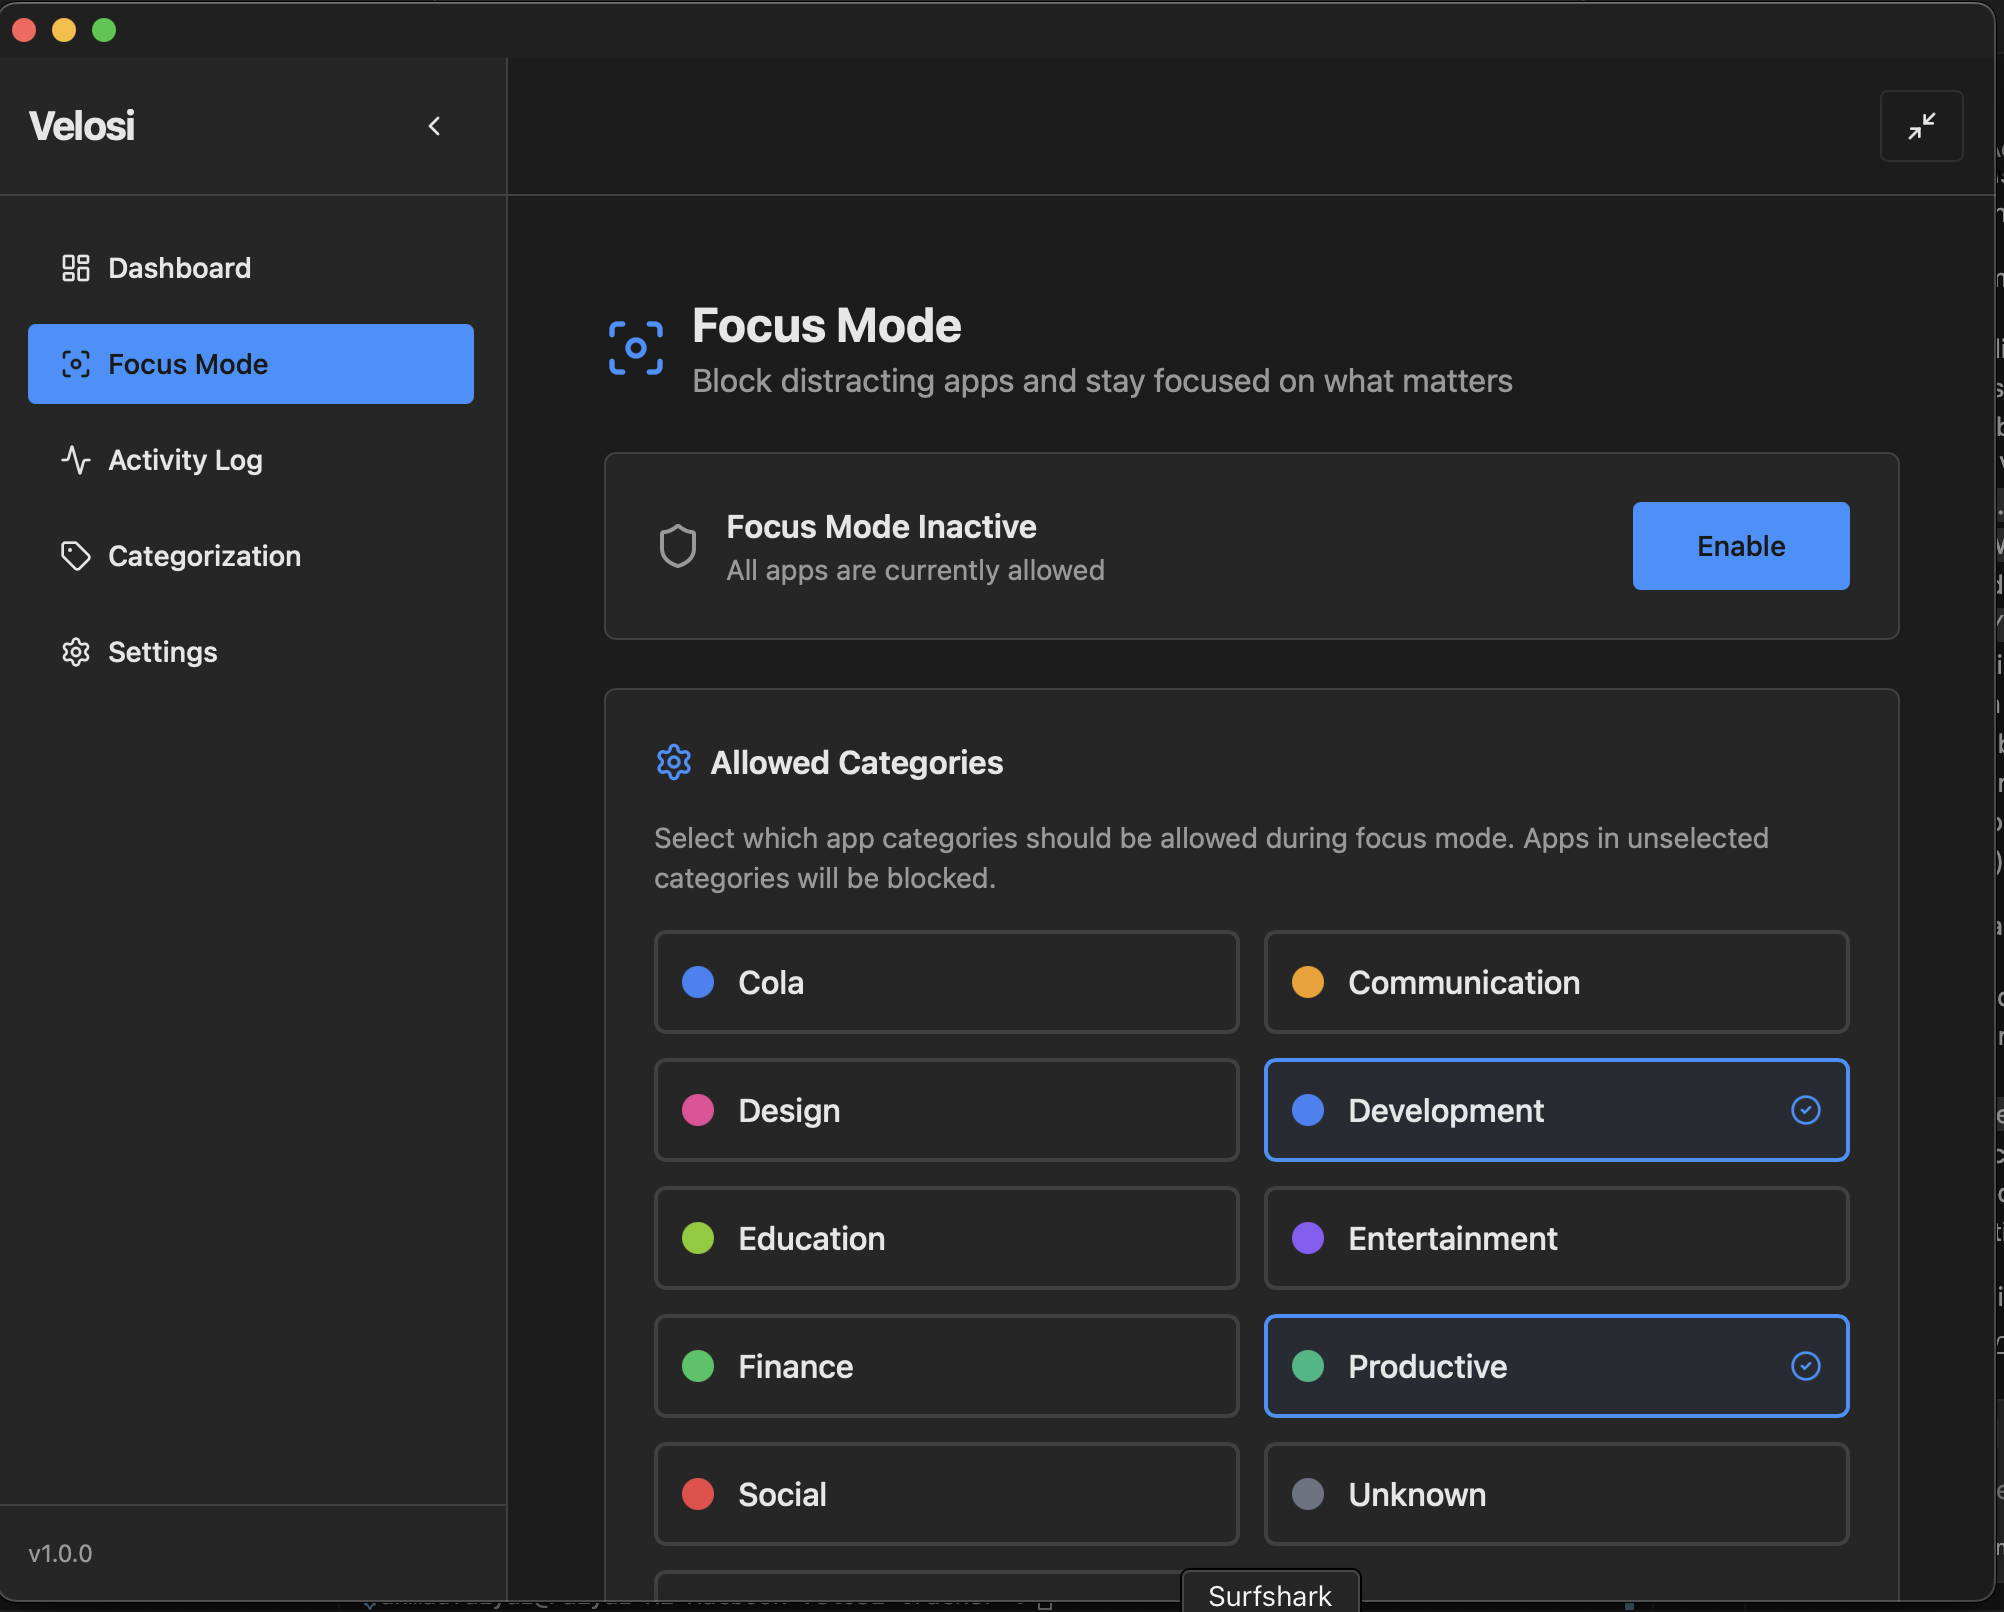Click the green dot on Finance
This screenshot has width=2004, height=1612.
point(698,1366)
